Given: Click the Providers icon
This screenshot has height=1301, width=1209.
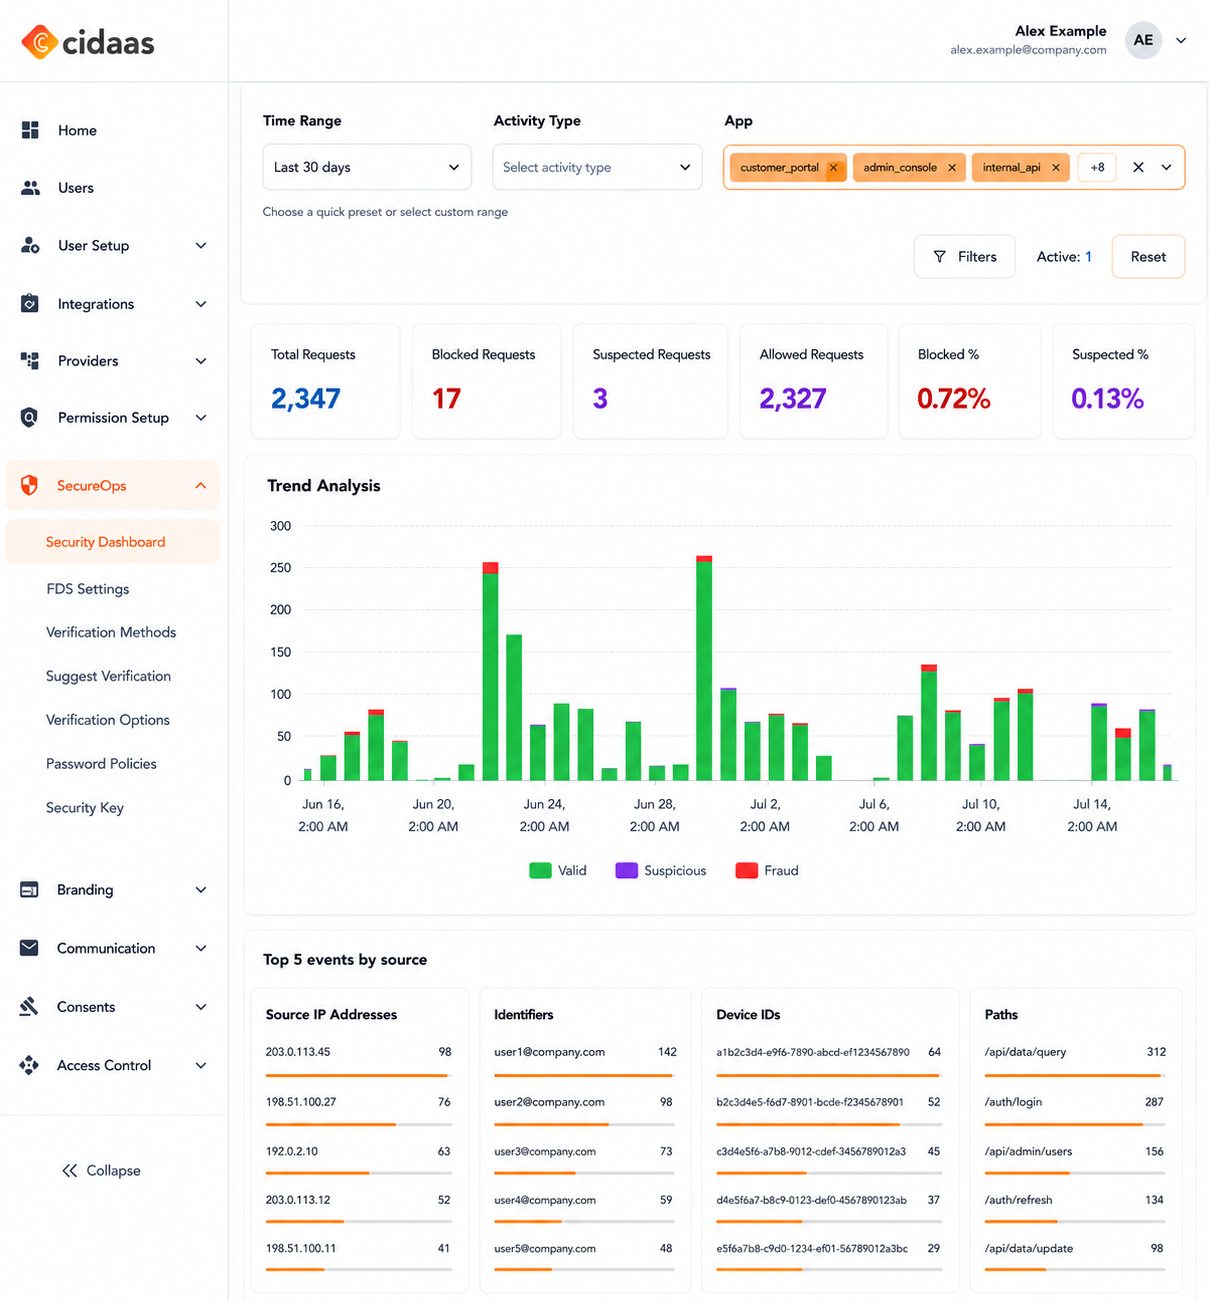Looking at the screenshot, I should point(30,361).
